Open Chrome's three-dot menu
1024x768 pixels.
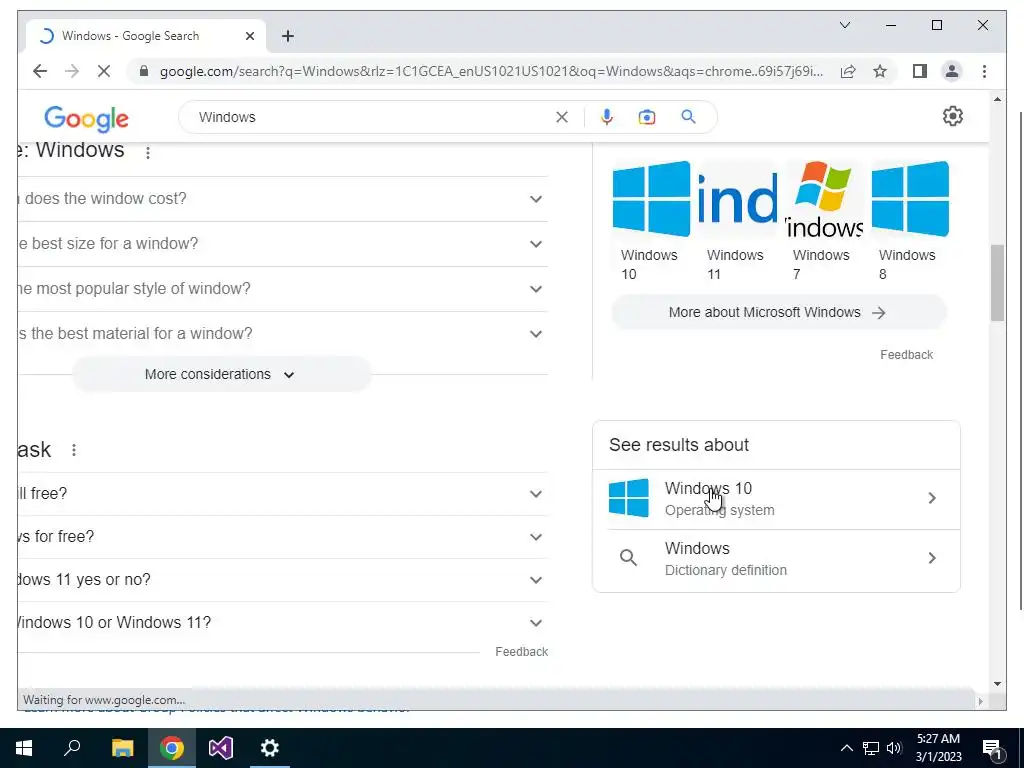[x=984, y=71]
